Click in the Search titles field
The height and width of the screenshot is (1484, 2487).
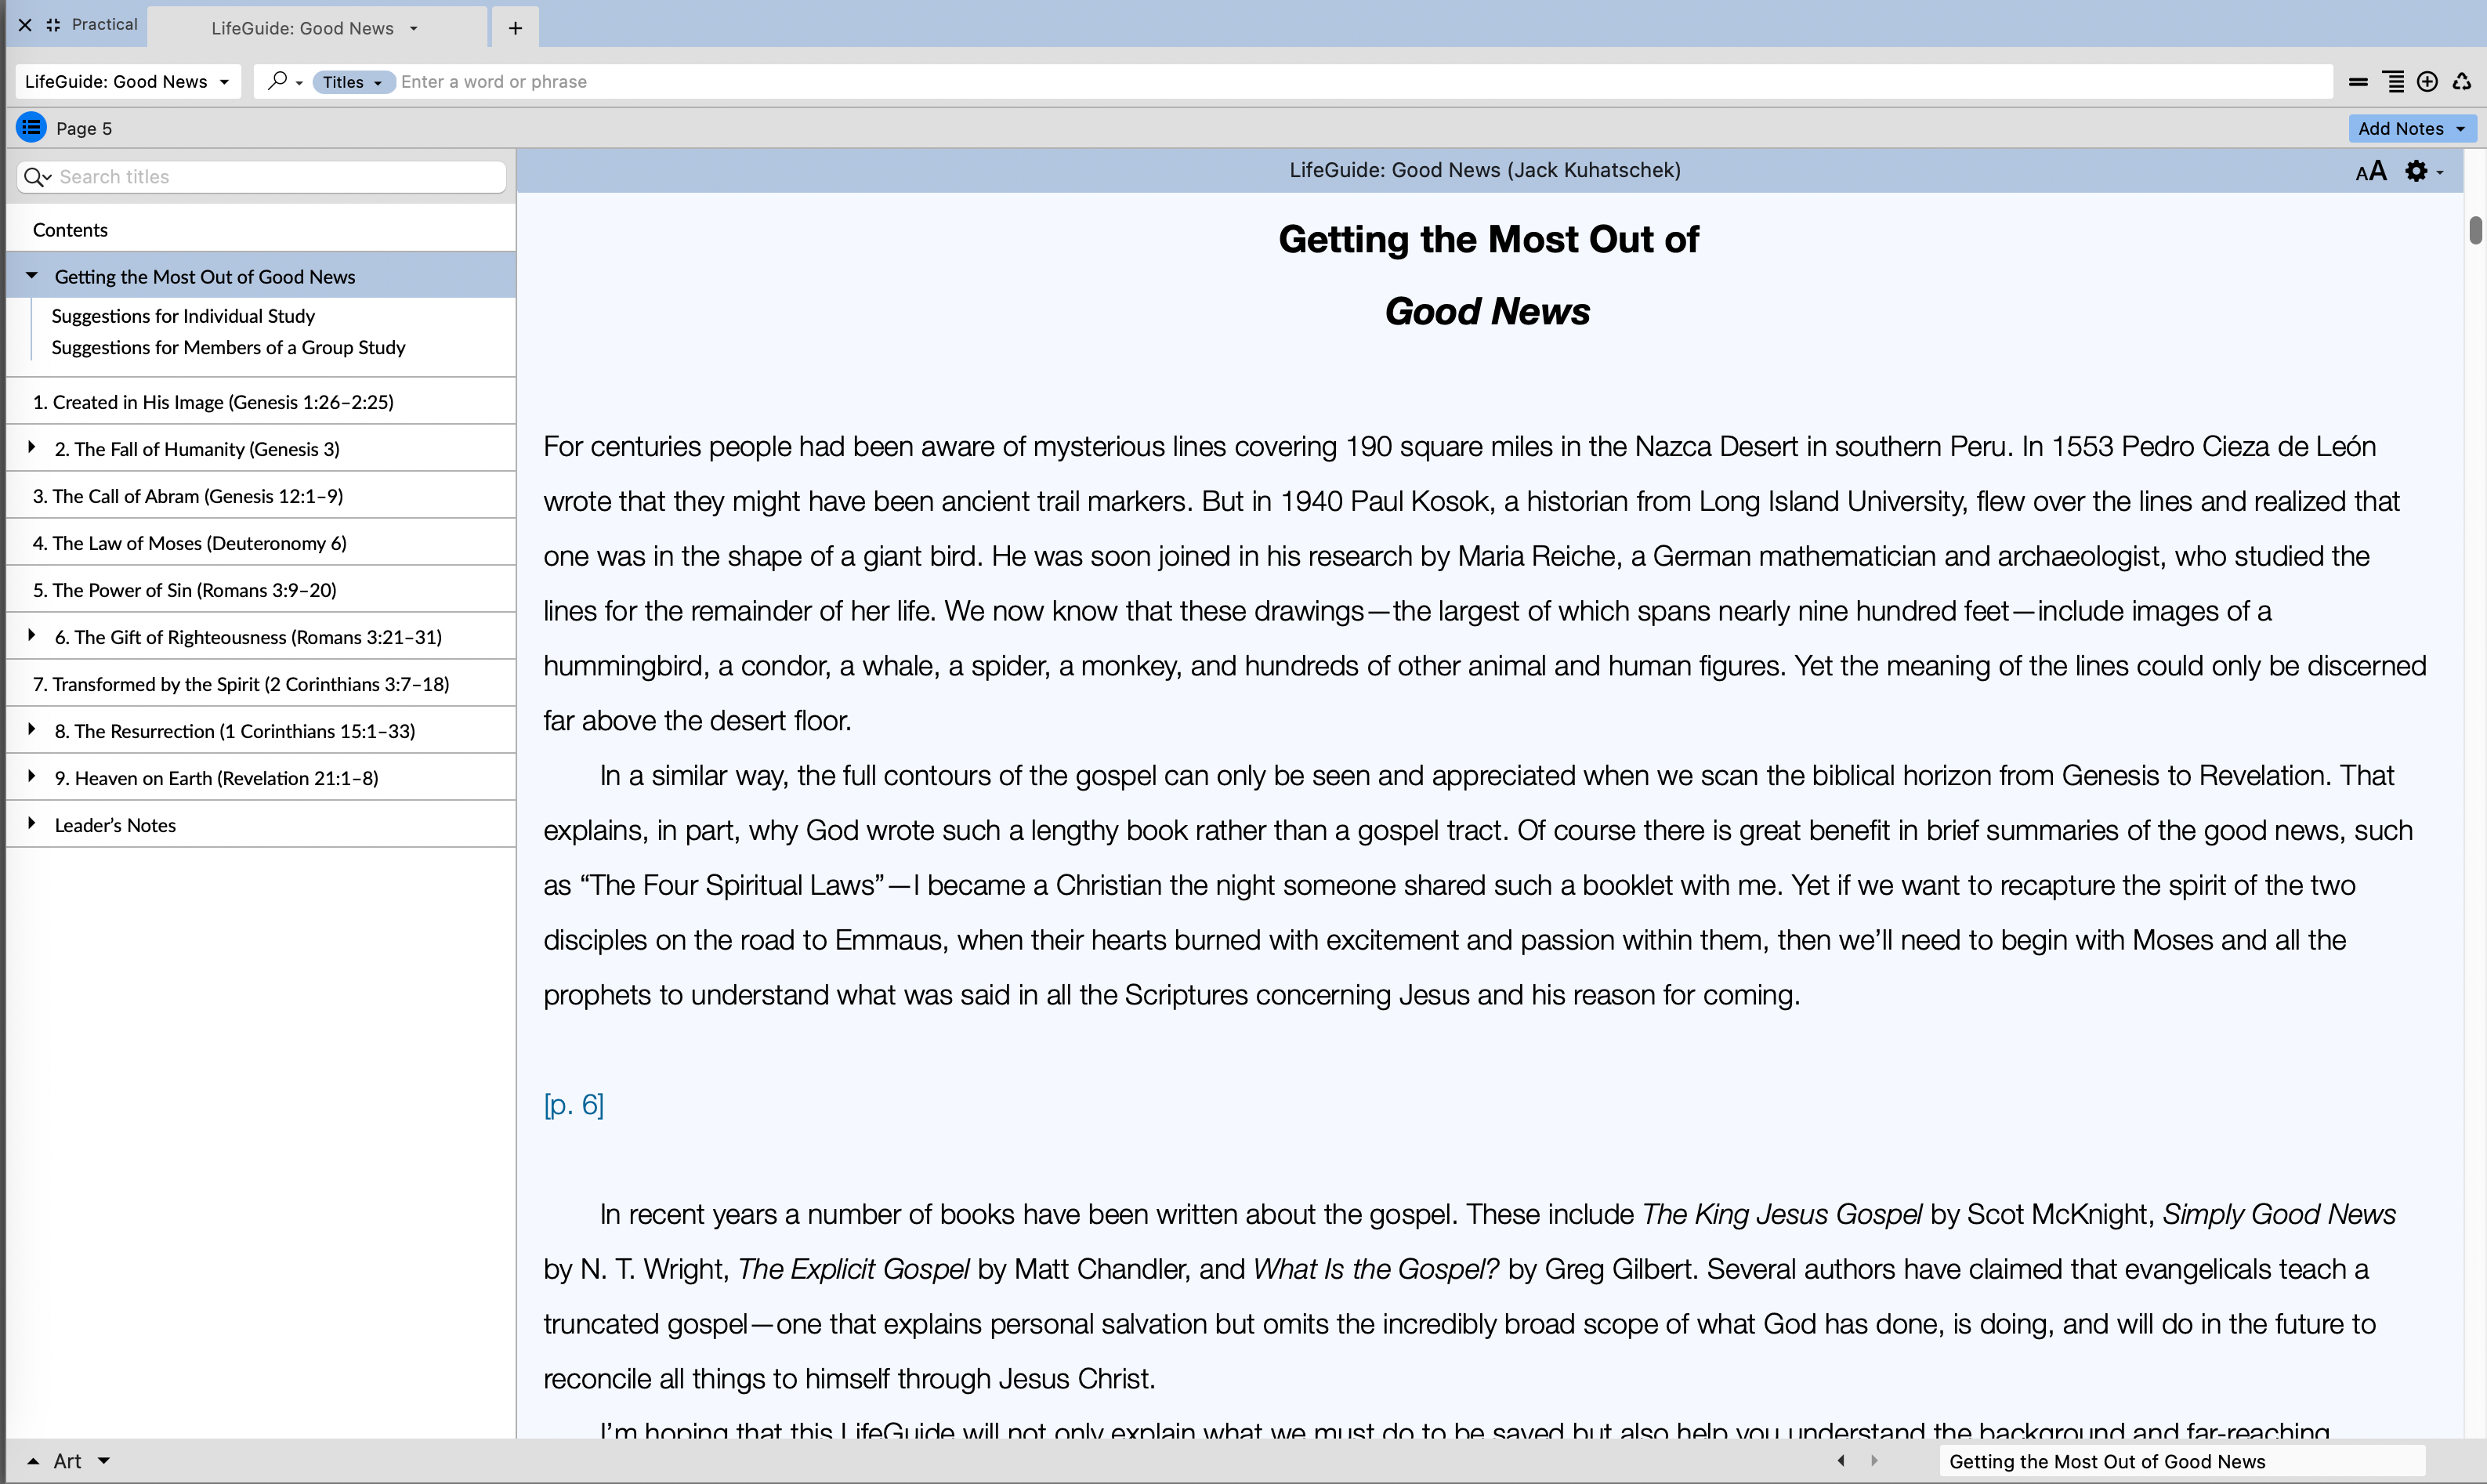click(x=262, y=177)
